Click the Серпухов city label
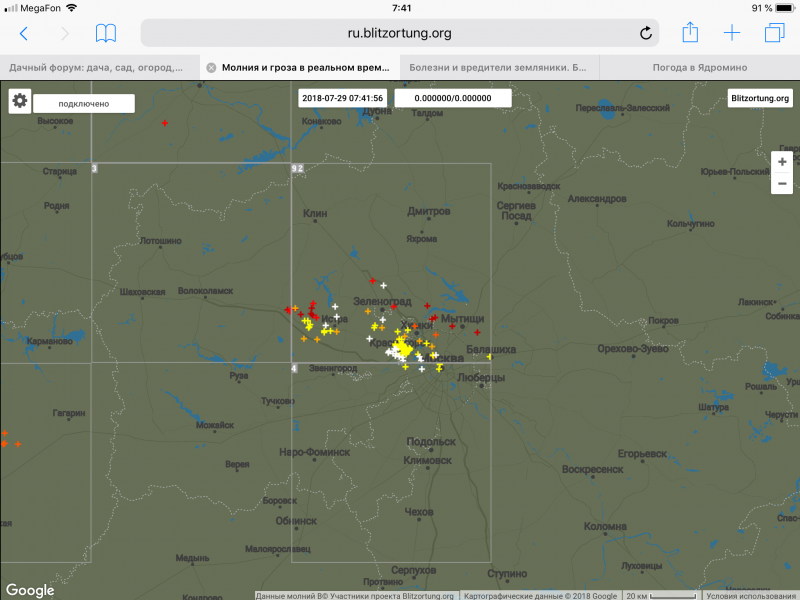 click(x=414, y=570)
